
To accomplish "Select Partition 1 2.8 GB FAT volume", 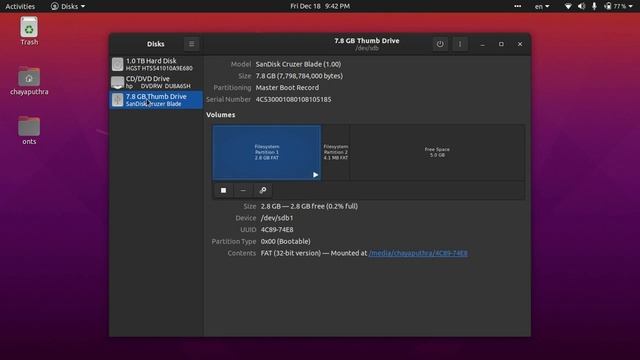I will tap(267, 152).
